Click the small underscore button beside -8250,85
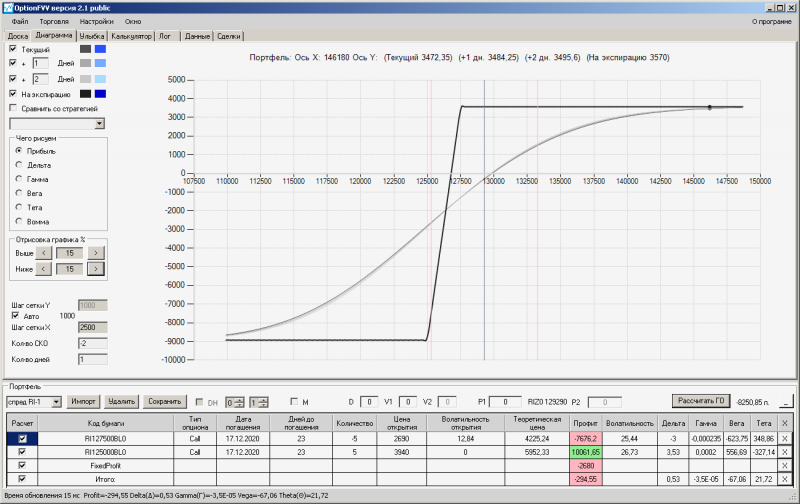Viewport: 800px width, 504px height. pyautogui.click(x=786, y=402)
